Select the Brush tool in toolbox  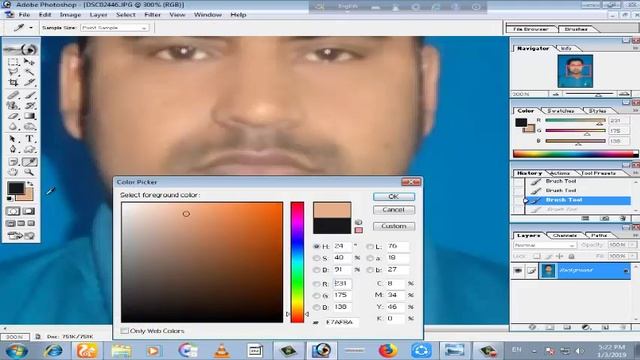pyautogui.click(x=29, y=96)
